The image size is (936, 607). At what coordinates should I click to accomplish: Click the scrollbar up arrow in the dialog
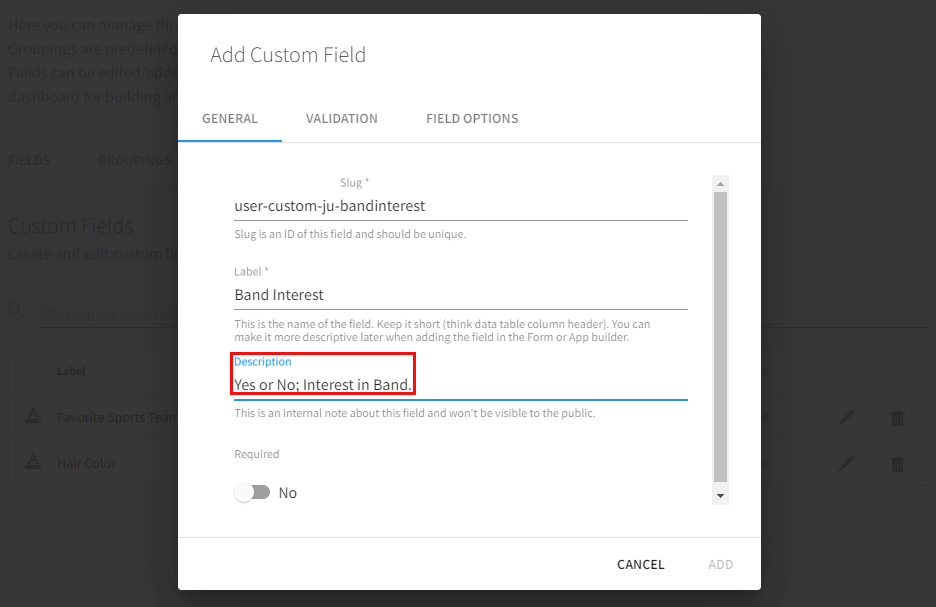(x=720, y=184)
